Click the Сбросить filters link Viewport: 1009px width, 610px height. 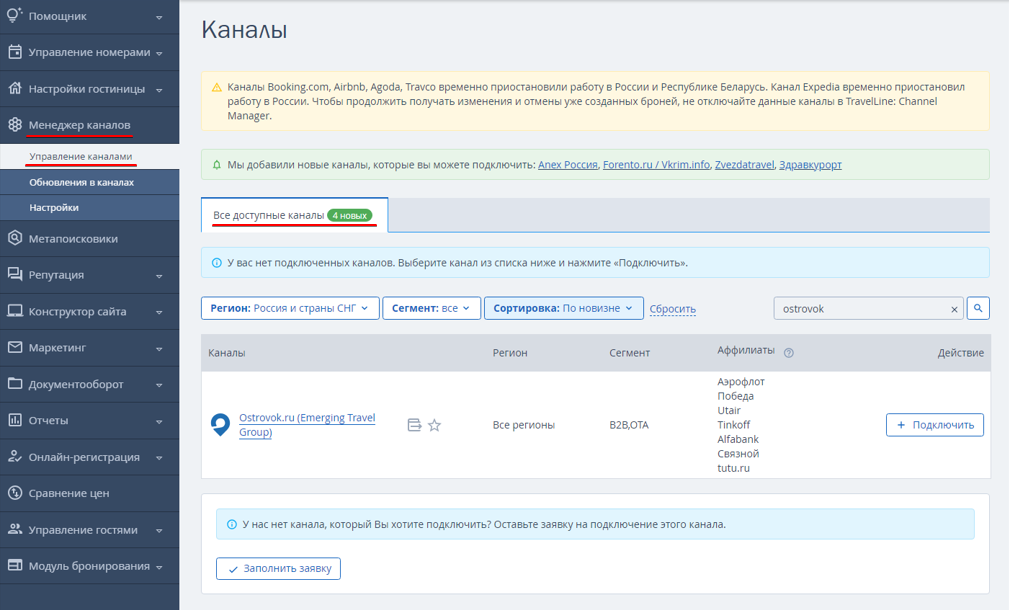coord(672,309)
